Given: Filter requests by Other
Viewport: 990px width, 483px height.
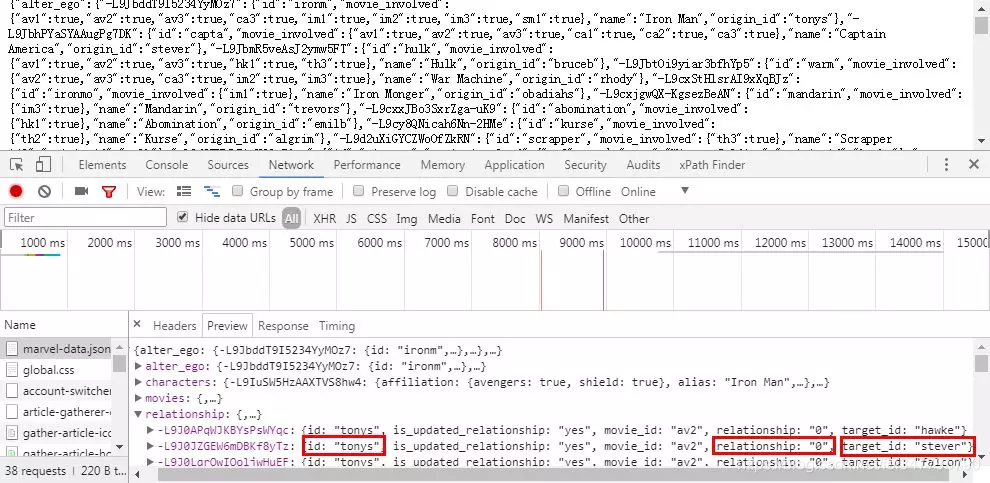Looking at the screenshot, I should point(634,218).
